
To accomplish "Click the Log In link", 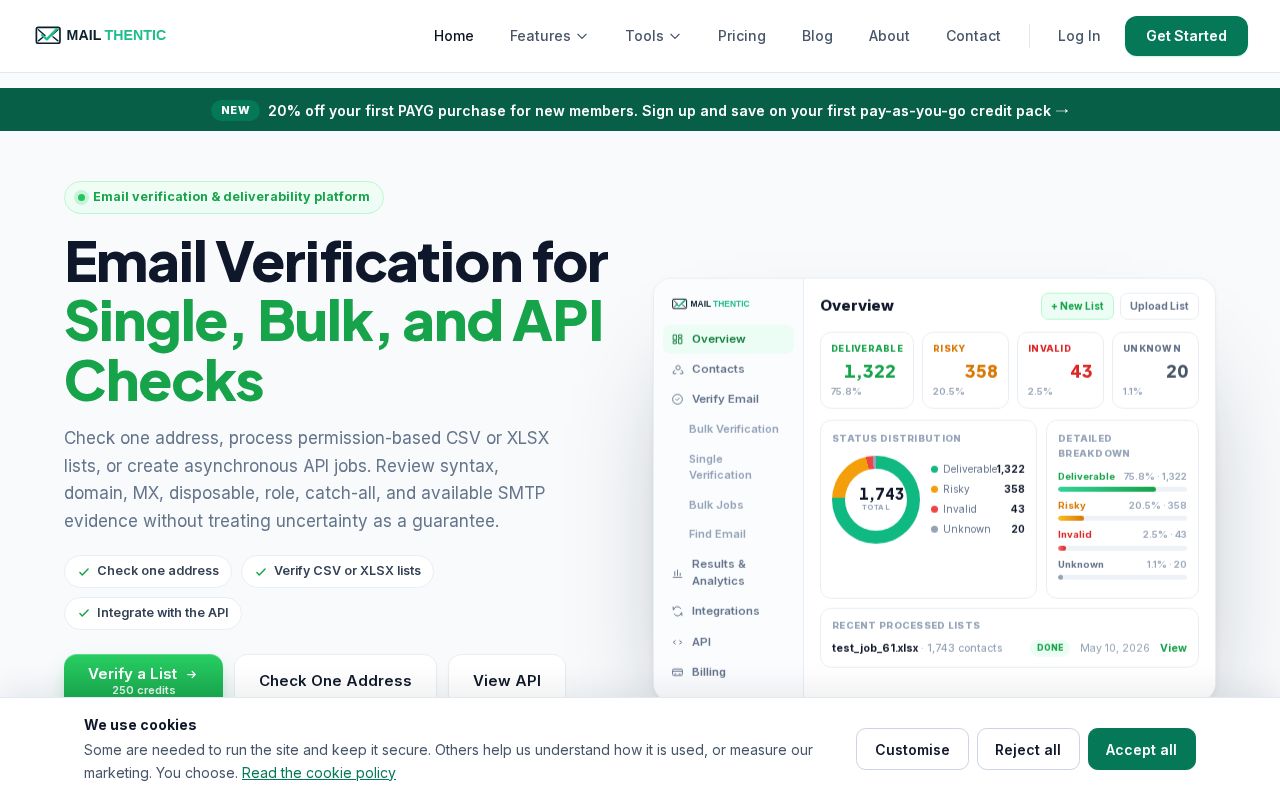I will coord(1079,36).
